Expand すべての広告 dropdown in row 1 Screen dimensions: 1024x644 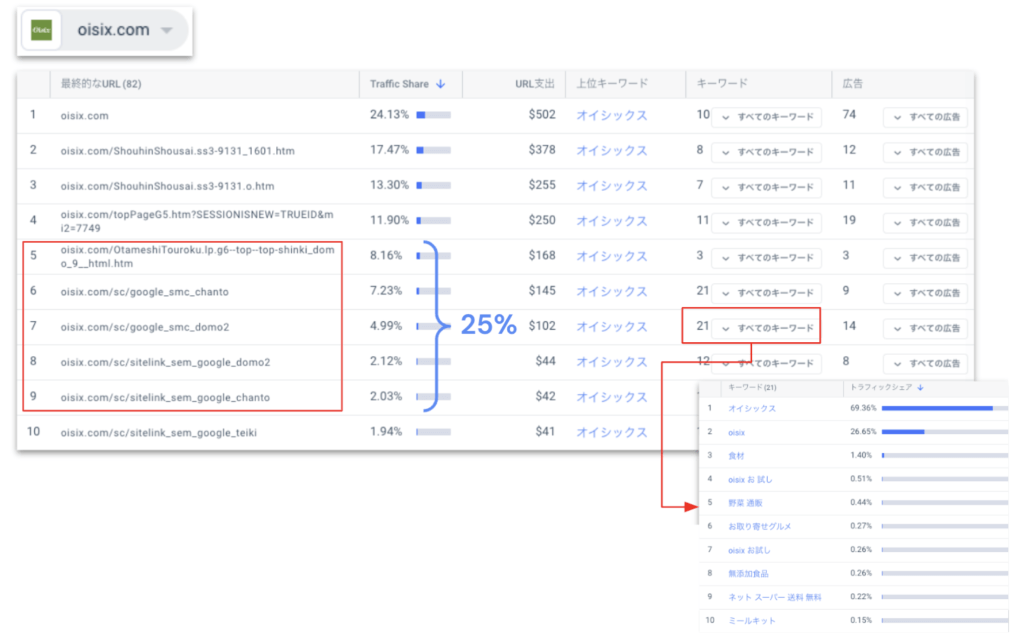[x=925, y=117]
